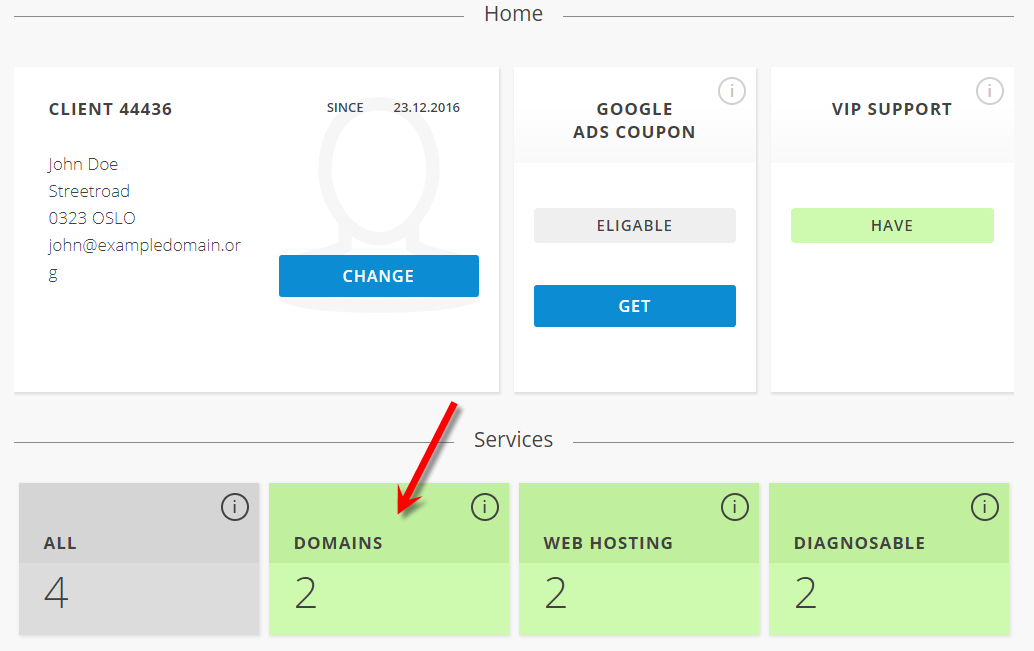Open the DIAGNOSABLE services tile
This screenshot has height=651, width=1034.
click(889, 559)
